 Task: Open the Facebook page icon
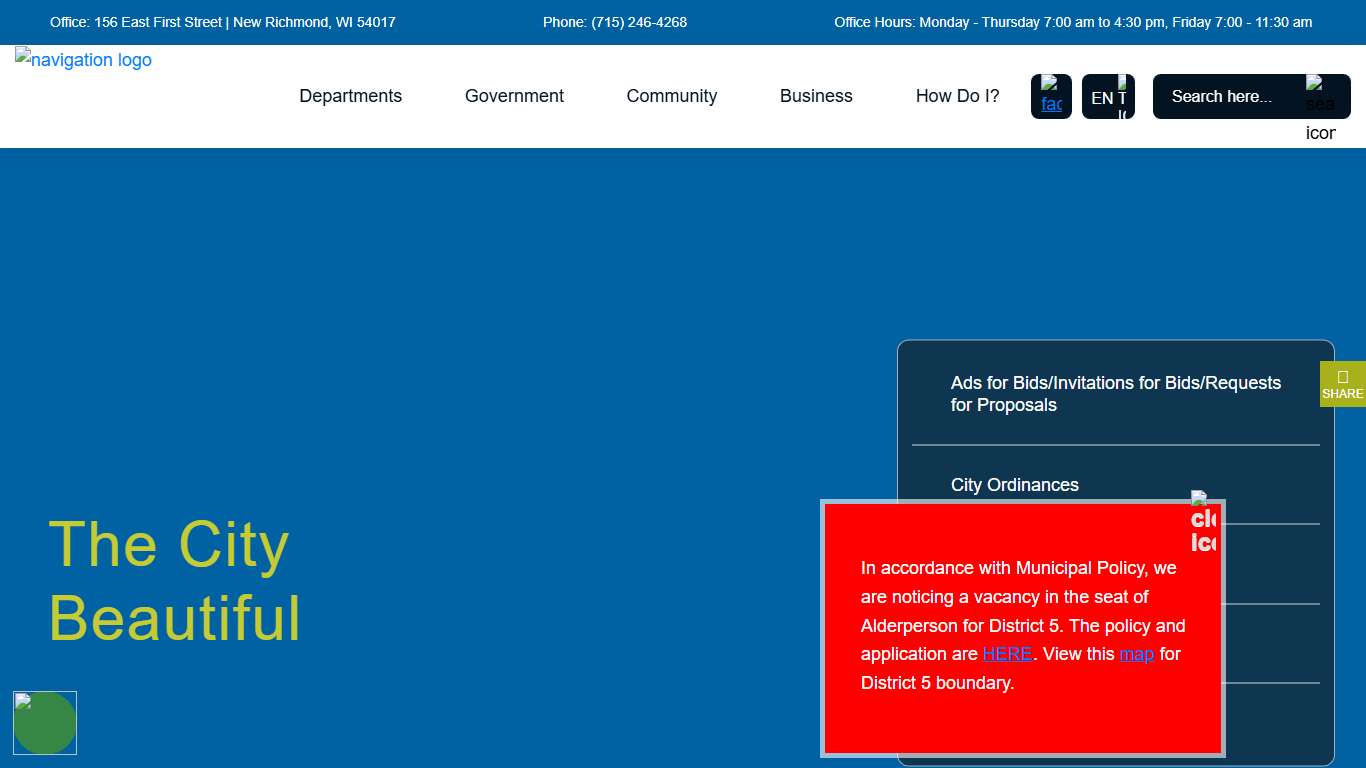pyautogui.click(x=1051, y=96)
